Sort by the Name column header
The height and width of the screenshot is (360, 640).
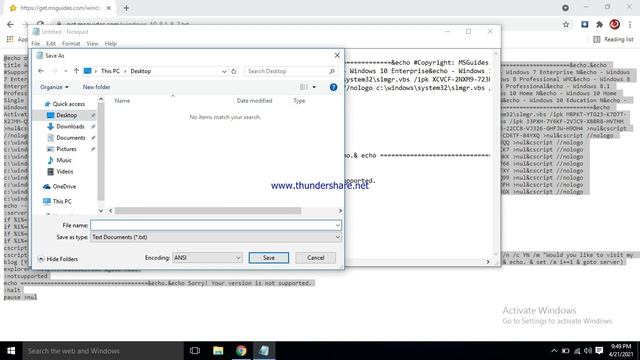pyautogui.click(x=122, y=101)
